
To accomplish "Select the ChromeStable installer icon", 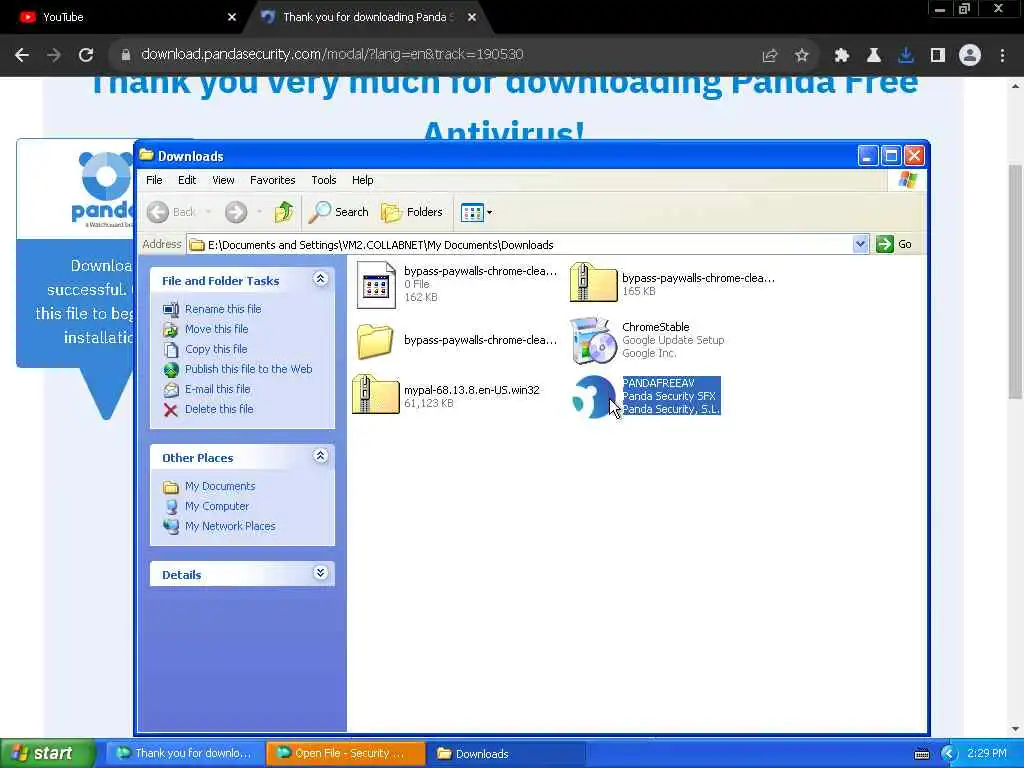I will pos(593,341).
